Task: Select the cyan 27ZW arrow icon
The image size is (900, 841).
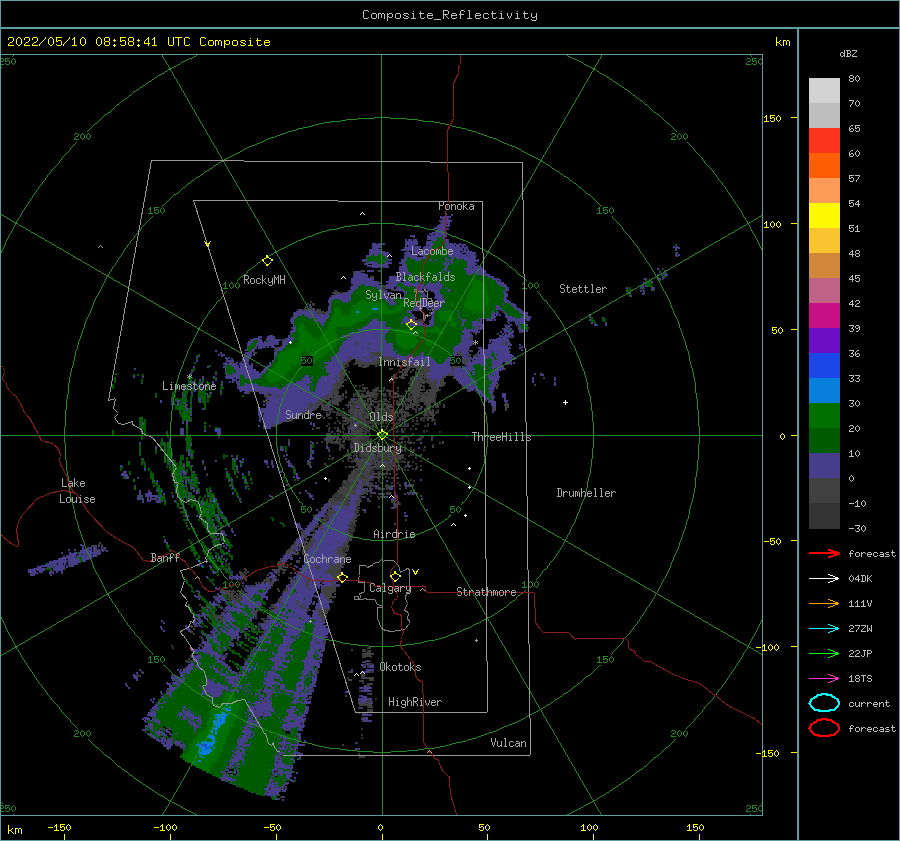Action: point(824,629)
